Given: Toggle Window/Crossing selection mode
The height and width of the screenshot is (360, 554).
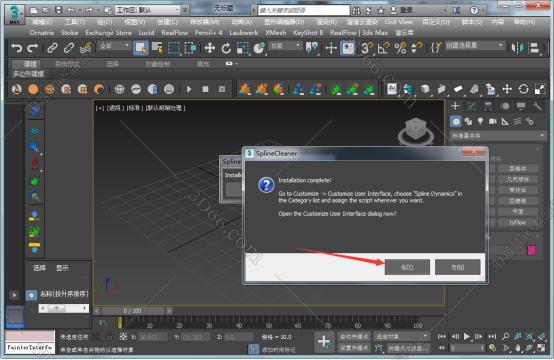Looking at the screenshot, I should tap(190, 48).
